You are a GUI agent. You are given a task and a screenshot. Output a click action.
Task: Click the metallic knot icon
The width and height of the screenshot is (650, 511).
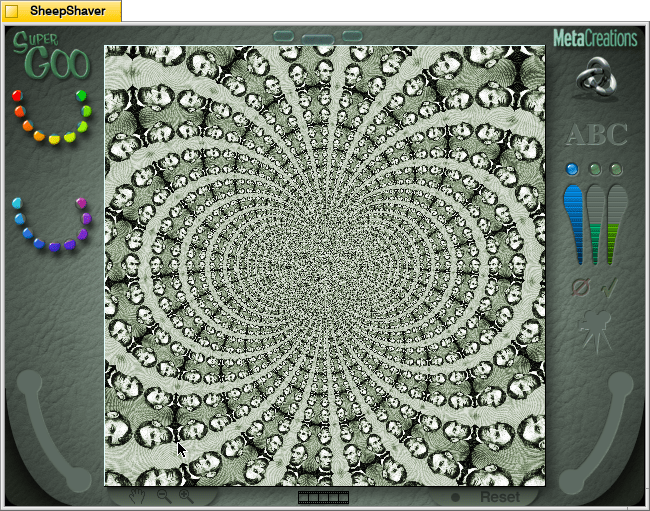[597, 76]
